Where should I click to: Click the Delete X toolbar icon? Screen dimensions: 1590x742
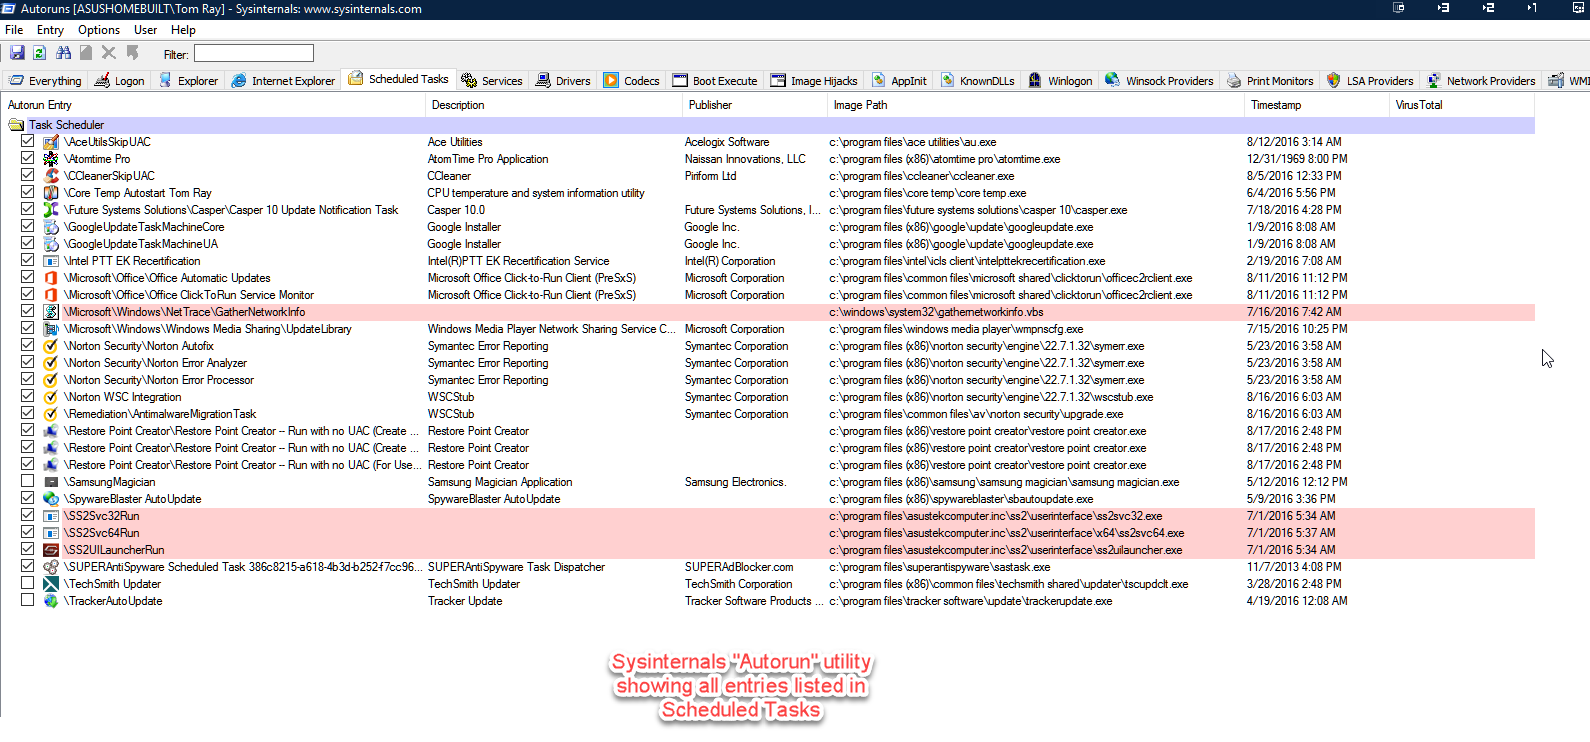coord(109,53)
